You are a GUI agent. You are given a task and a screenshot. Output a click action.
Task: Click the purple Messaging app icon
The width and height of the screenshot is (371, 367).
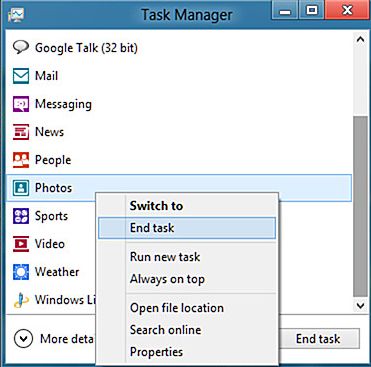coord(21,104)
